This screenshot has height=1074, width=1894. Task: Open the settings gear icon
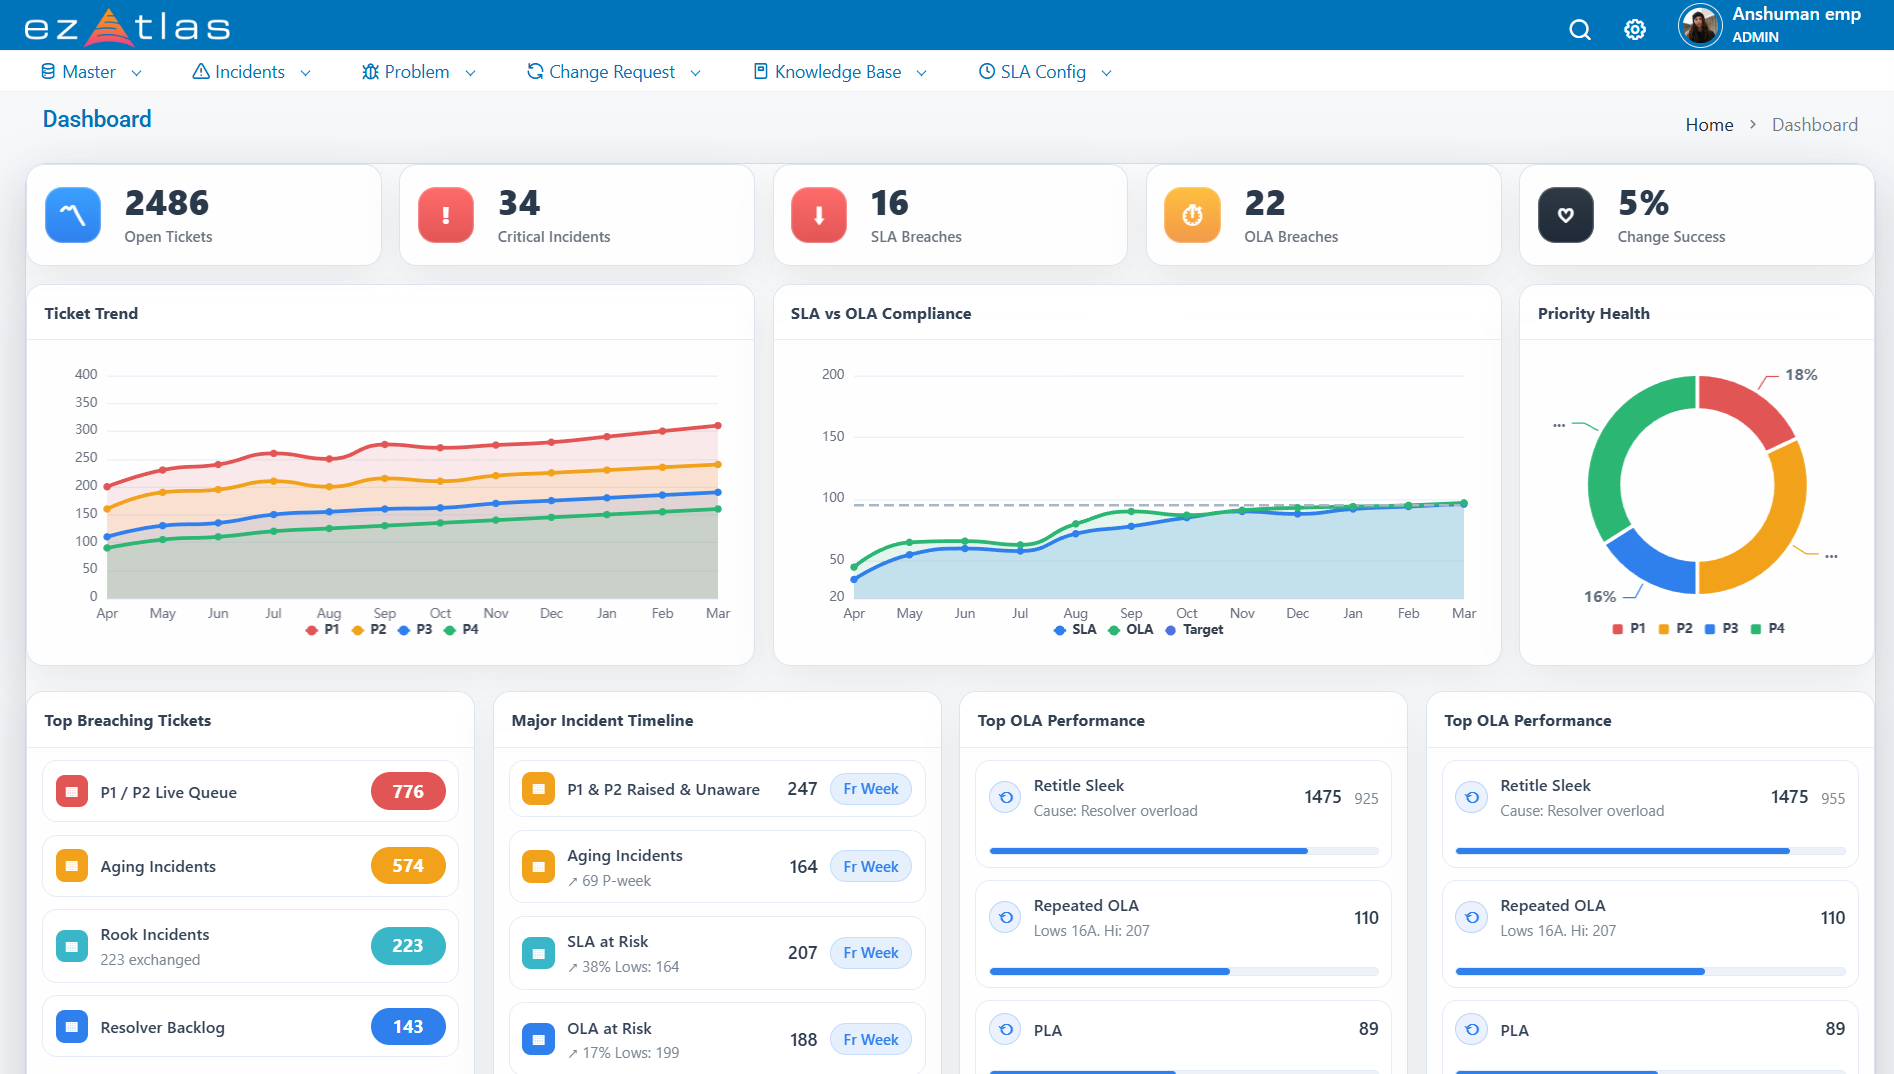click(1635, 30)
